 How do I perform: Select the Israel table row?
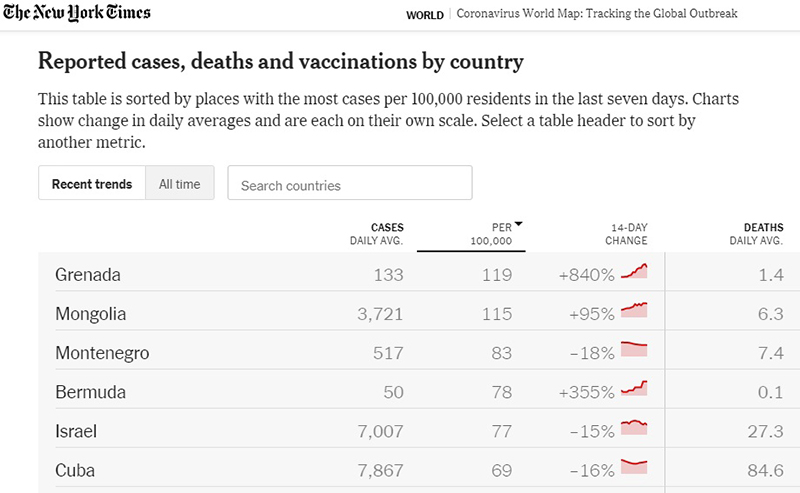[x=300, y=431]
